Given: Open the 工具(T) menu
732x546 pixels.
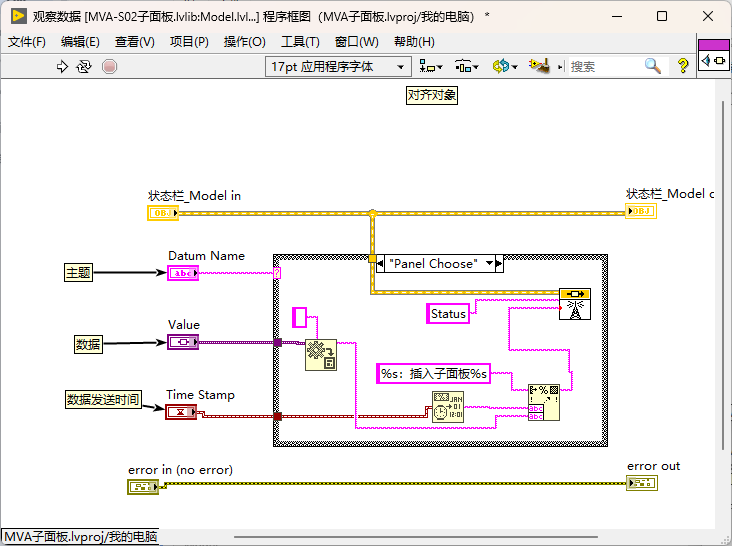Looking at the screenshot, I should point(300,42).
